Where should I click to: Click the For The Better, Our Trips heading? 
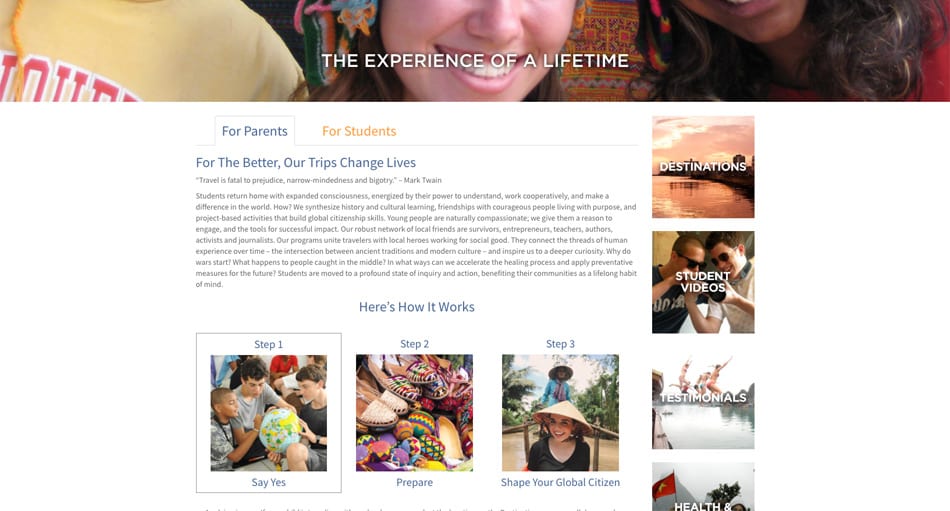point(305,162)
